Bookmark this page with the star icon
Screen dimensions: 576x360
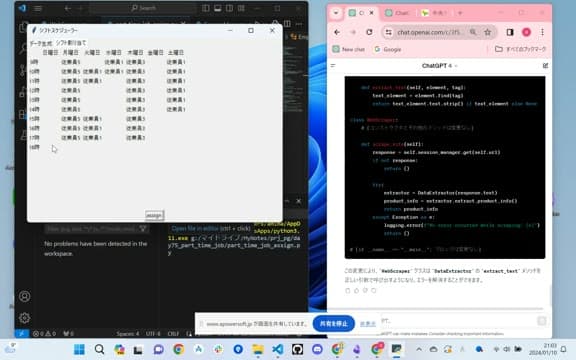click(x=487, y=32)
